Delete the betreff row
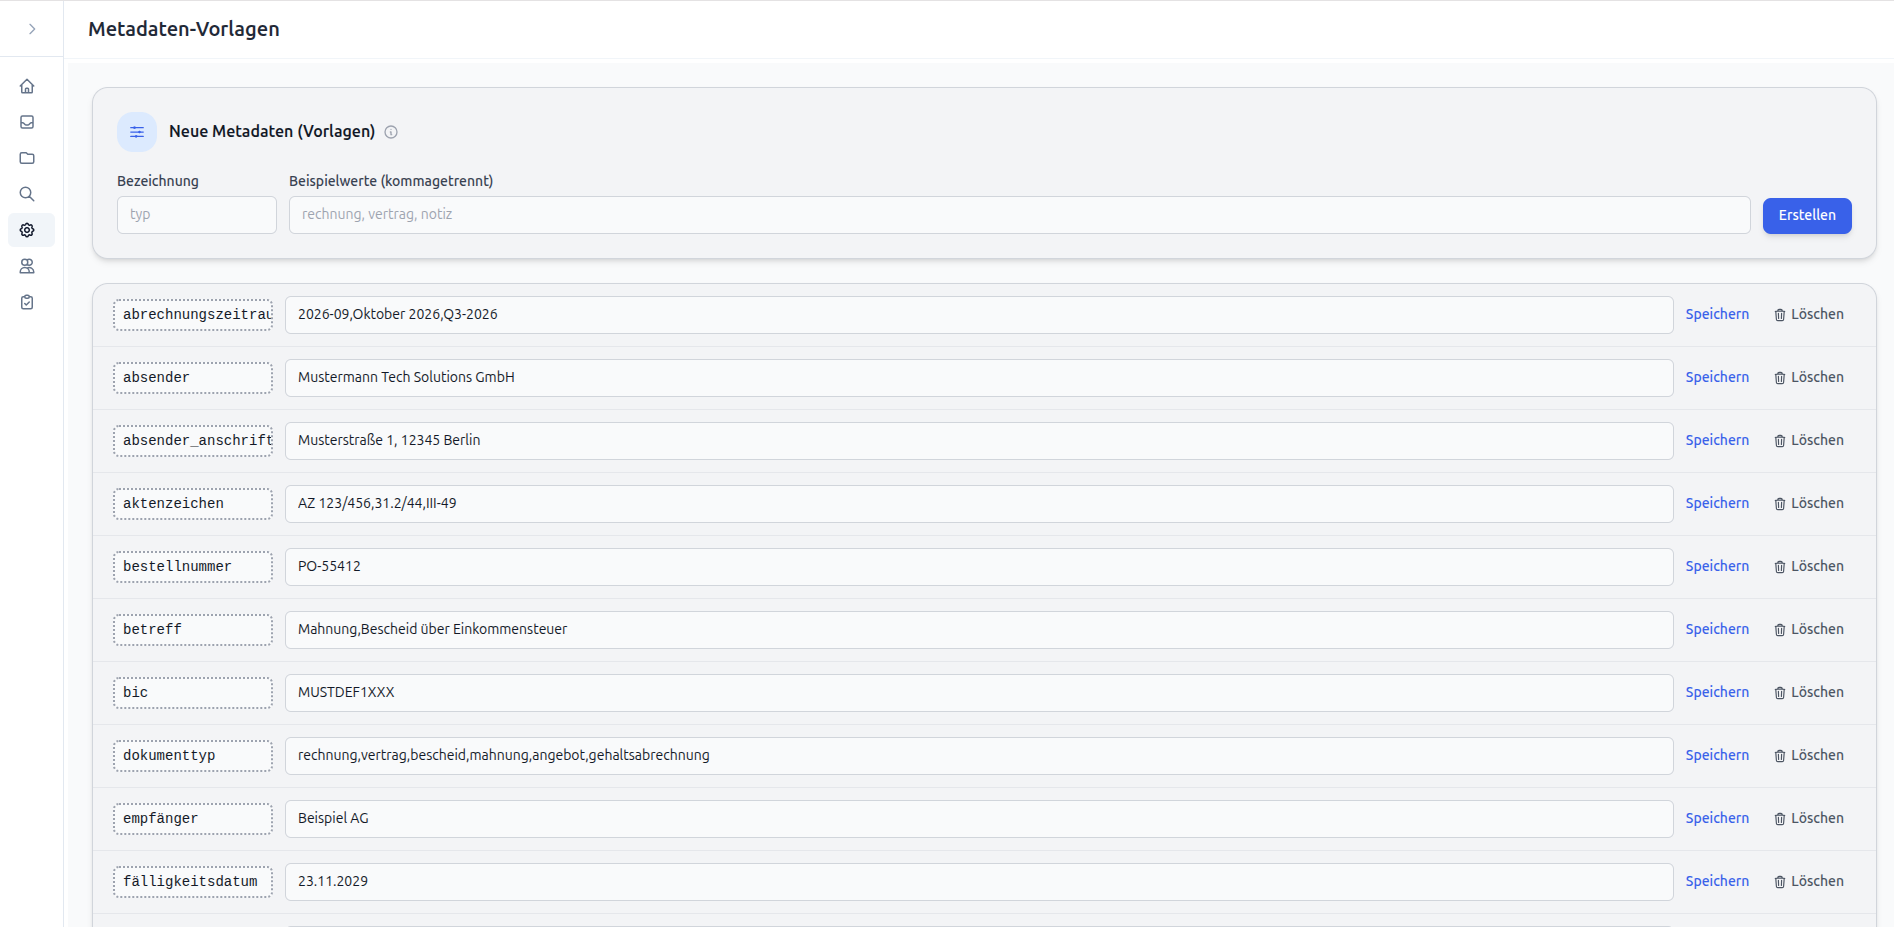 pos(1808,629)
